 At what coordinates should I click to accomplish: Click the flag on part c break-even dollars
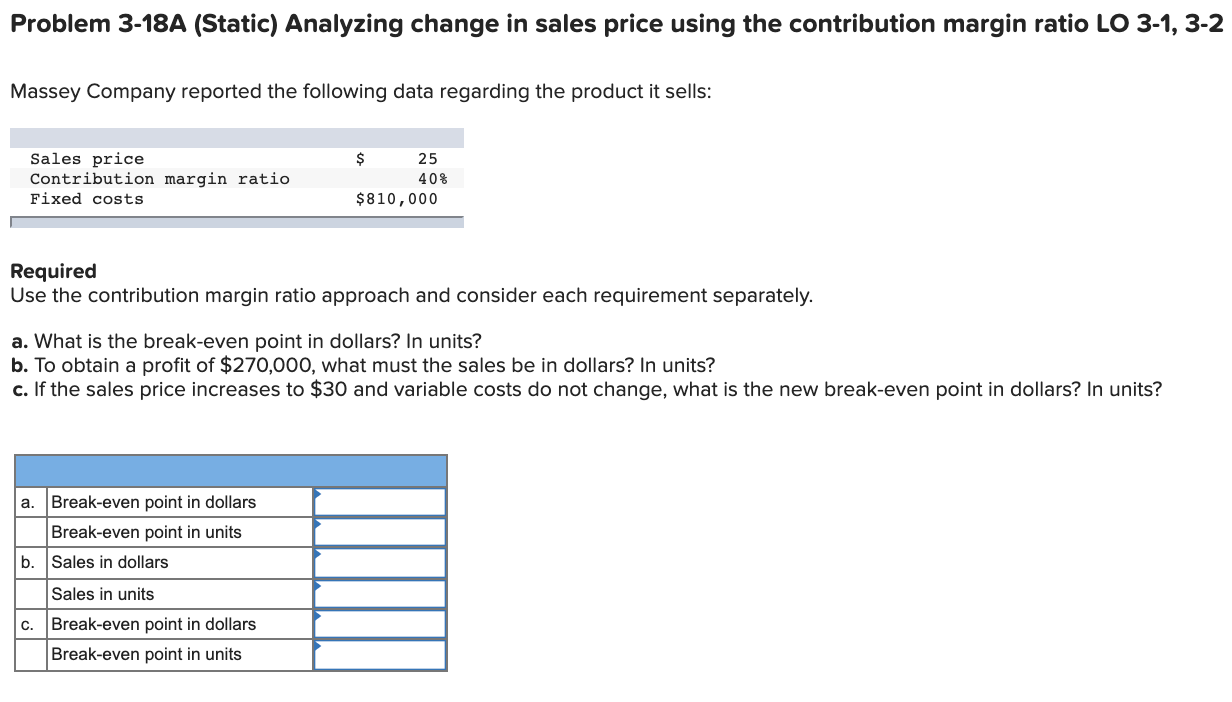318,618
